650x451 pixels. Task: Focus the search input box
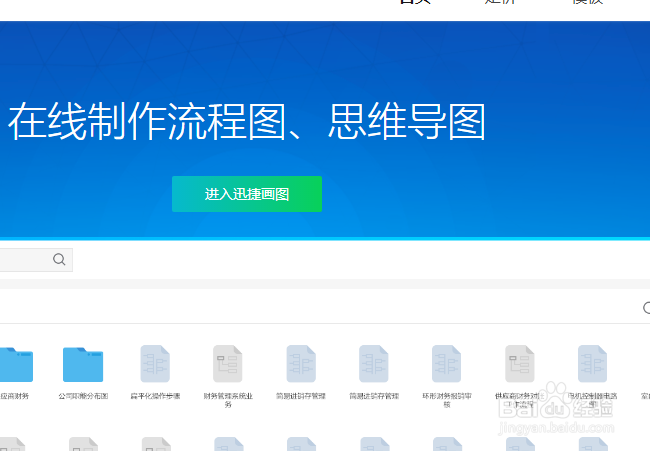[x=36, y=260]
